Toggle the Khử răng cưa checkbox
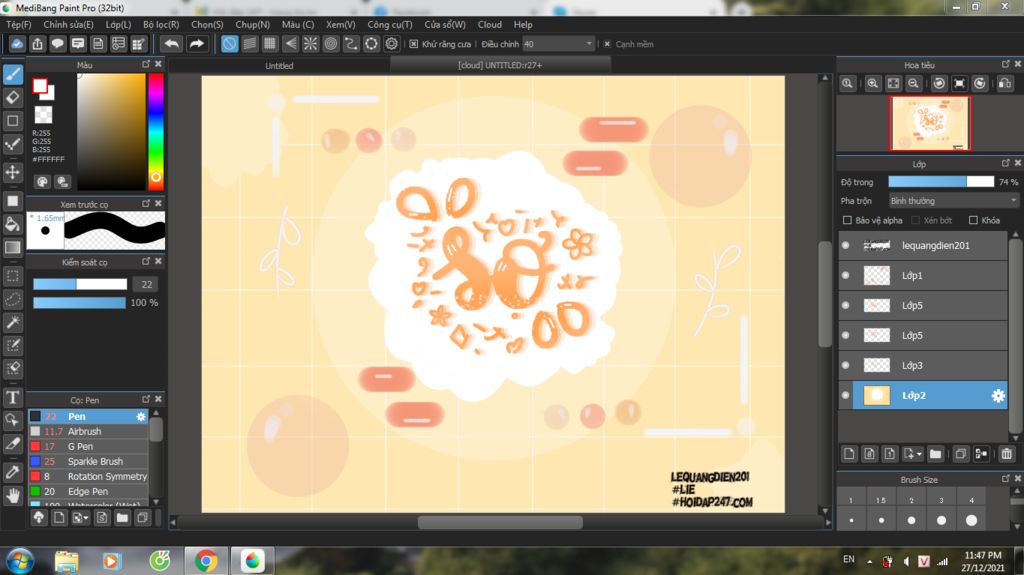 click(413, 44)
